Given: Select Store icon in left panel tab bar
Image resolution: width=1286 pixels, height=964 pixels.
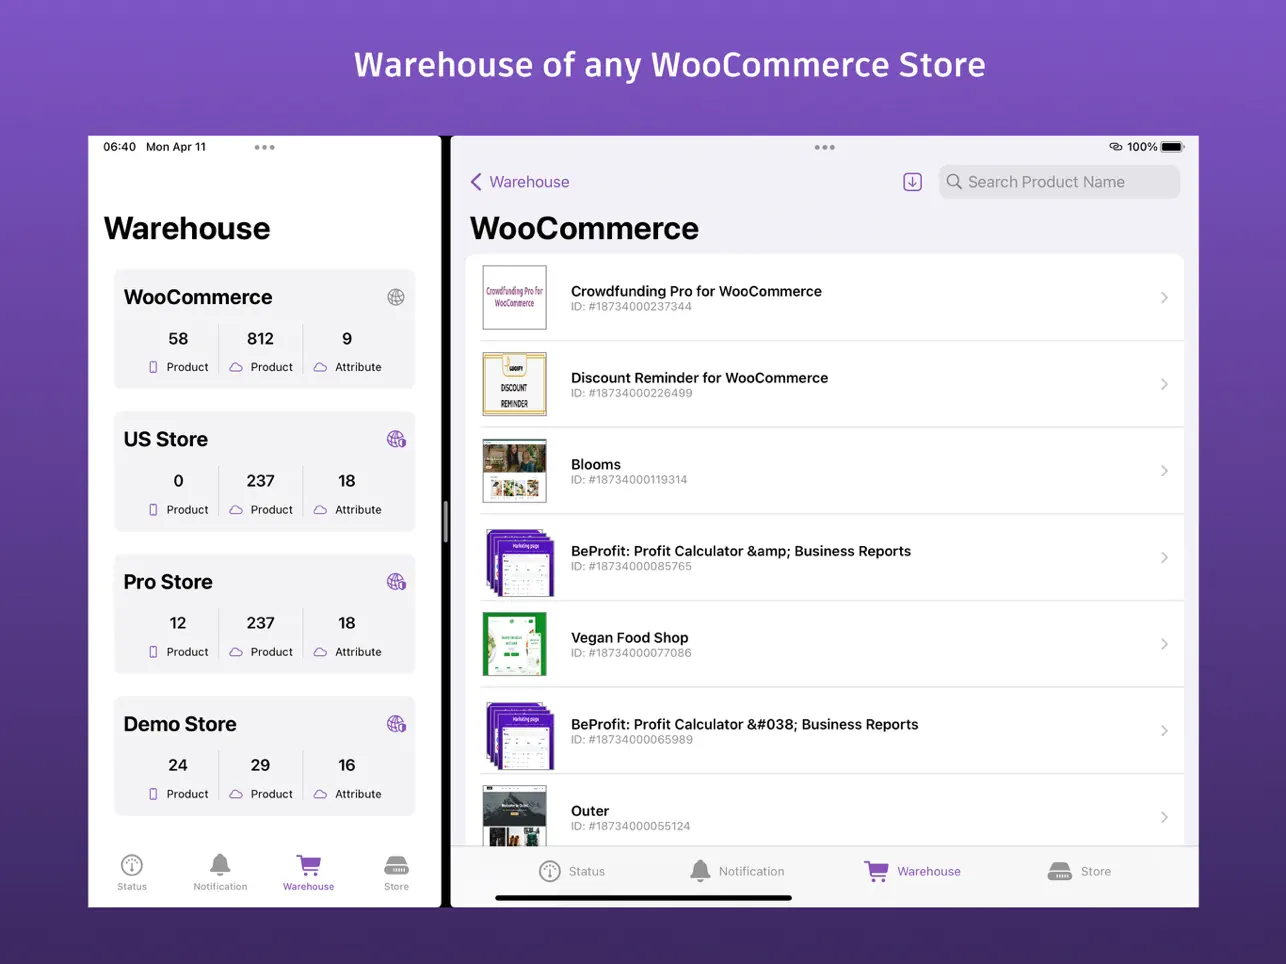Looking at the screenshot, I should click(396, 871).
